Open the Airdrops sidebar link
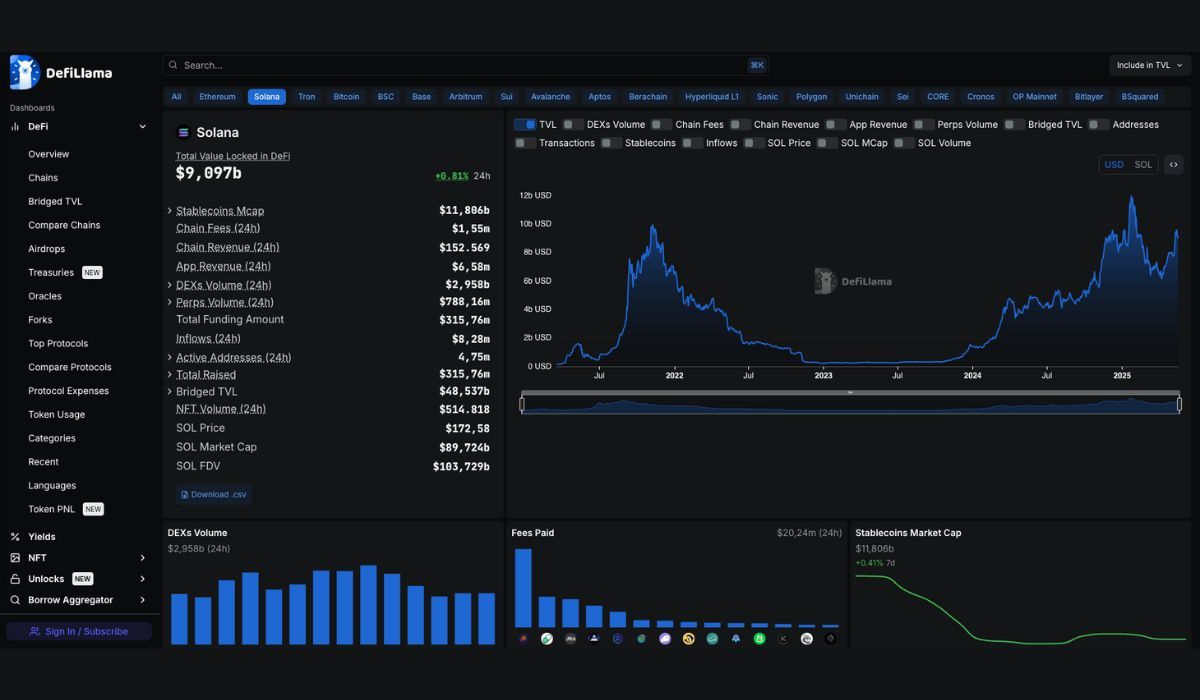This screenshot has height=700, width=1200. (47, 249)
